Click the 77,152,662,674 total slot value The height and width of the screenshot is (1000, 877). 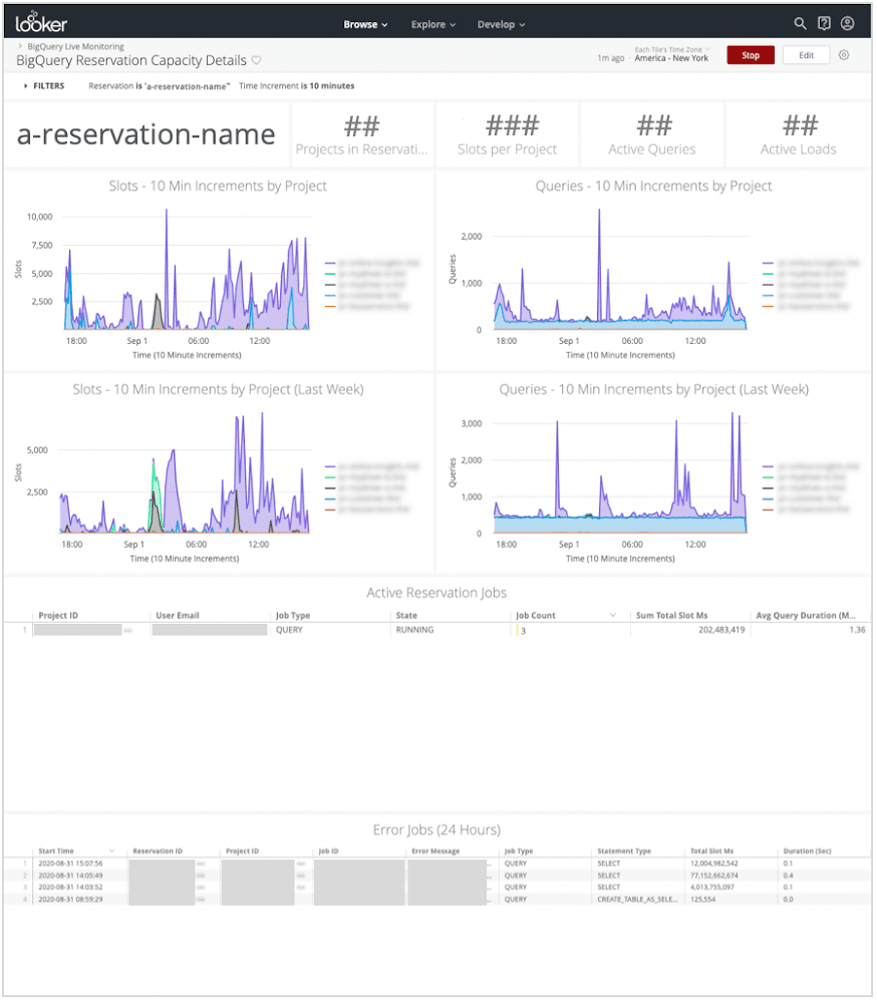714,876
